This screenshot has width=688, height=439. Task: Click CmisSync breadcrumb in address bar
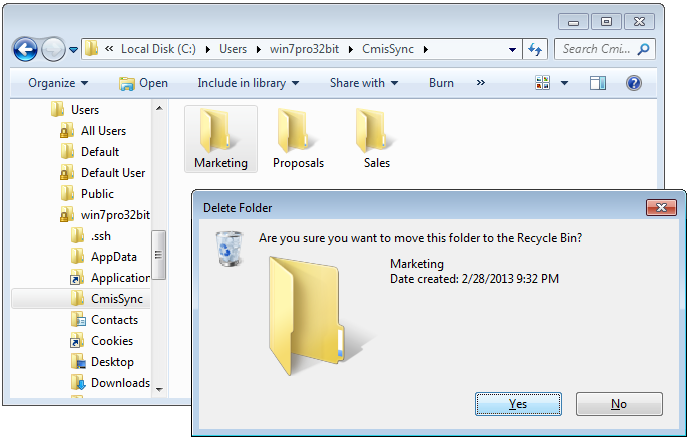point(388,49)
